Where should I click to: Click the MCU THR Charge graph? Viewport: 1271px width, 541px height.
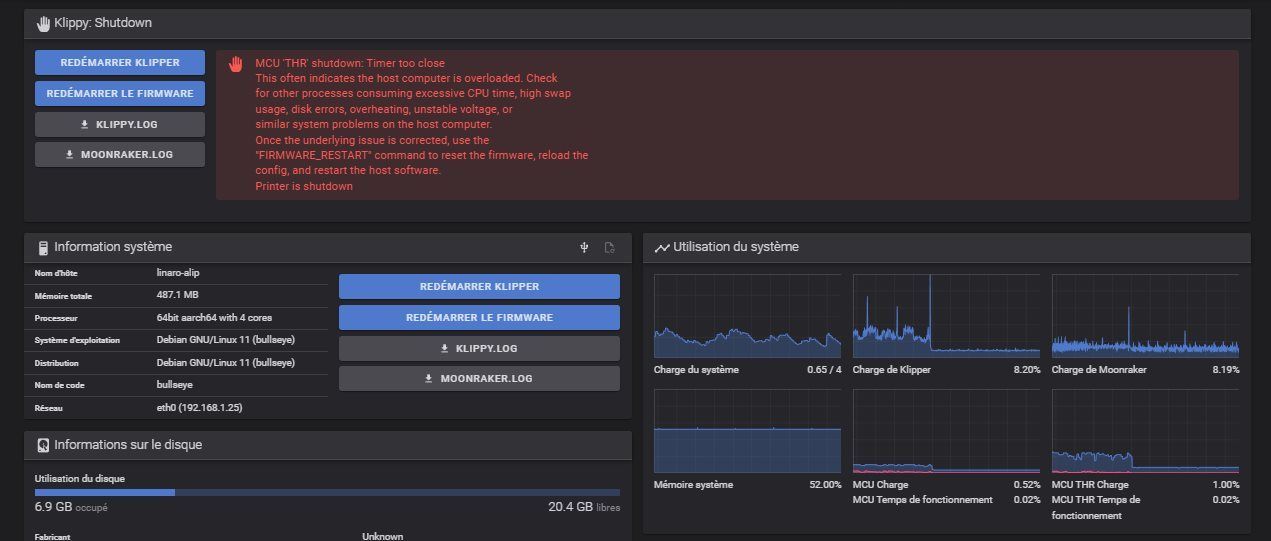(x=1145, y=431)
